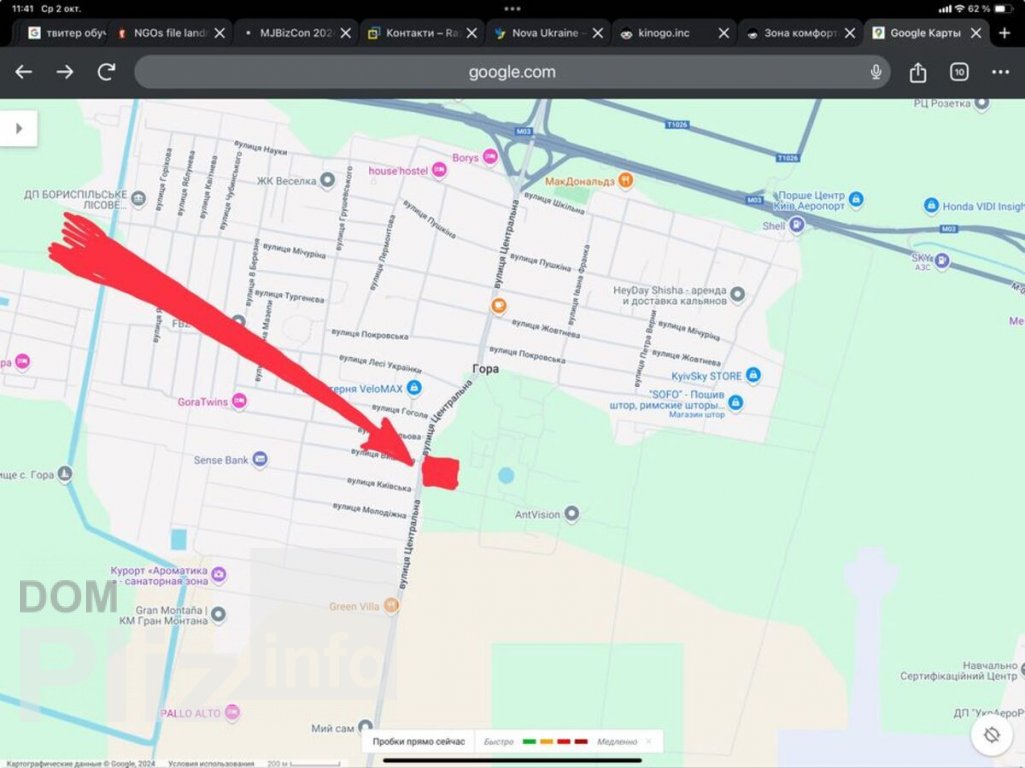The width and height of the screenshot is (1025, 768).
Task: Reload the page with refresh icon
Action: point(106,72)
